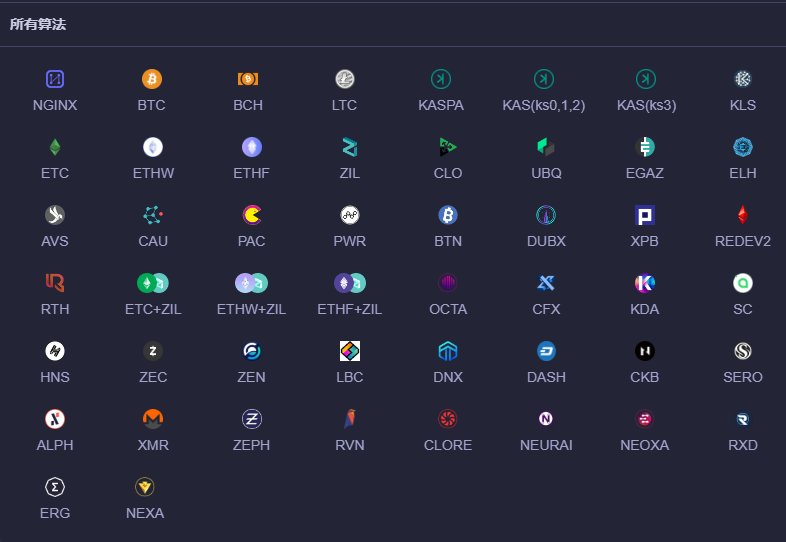Viewport: 786px width, 542px height.
Task: Select the PAC pacman-style icon
Action: pos(252,215)
